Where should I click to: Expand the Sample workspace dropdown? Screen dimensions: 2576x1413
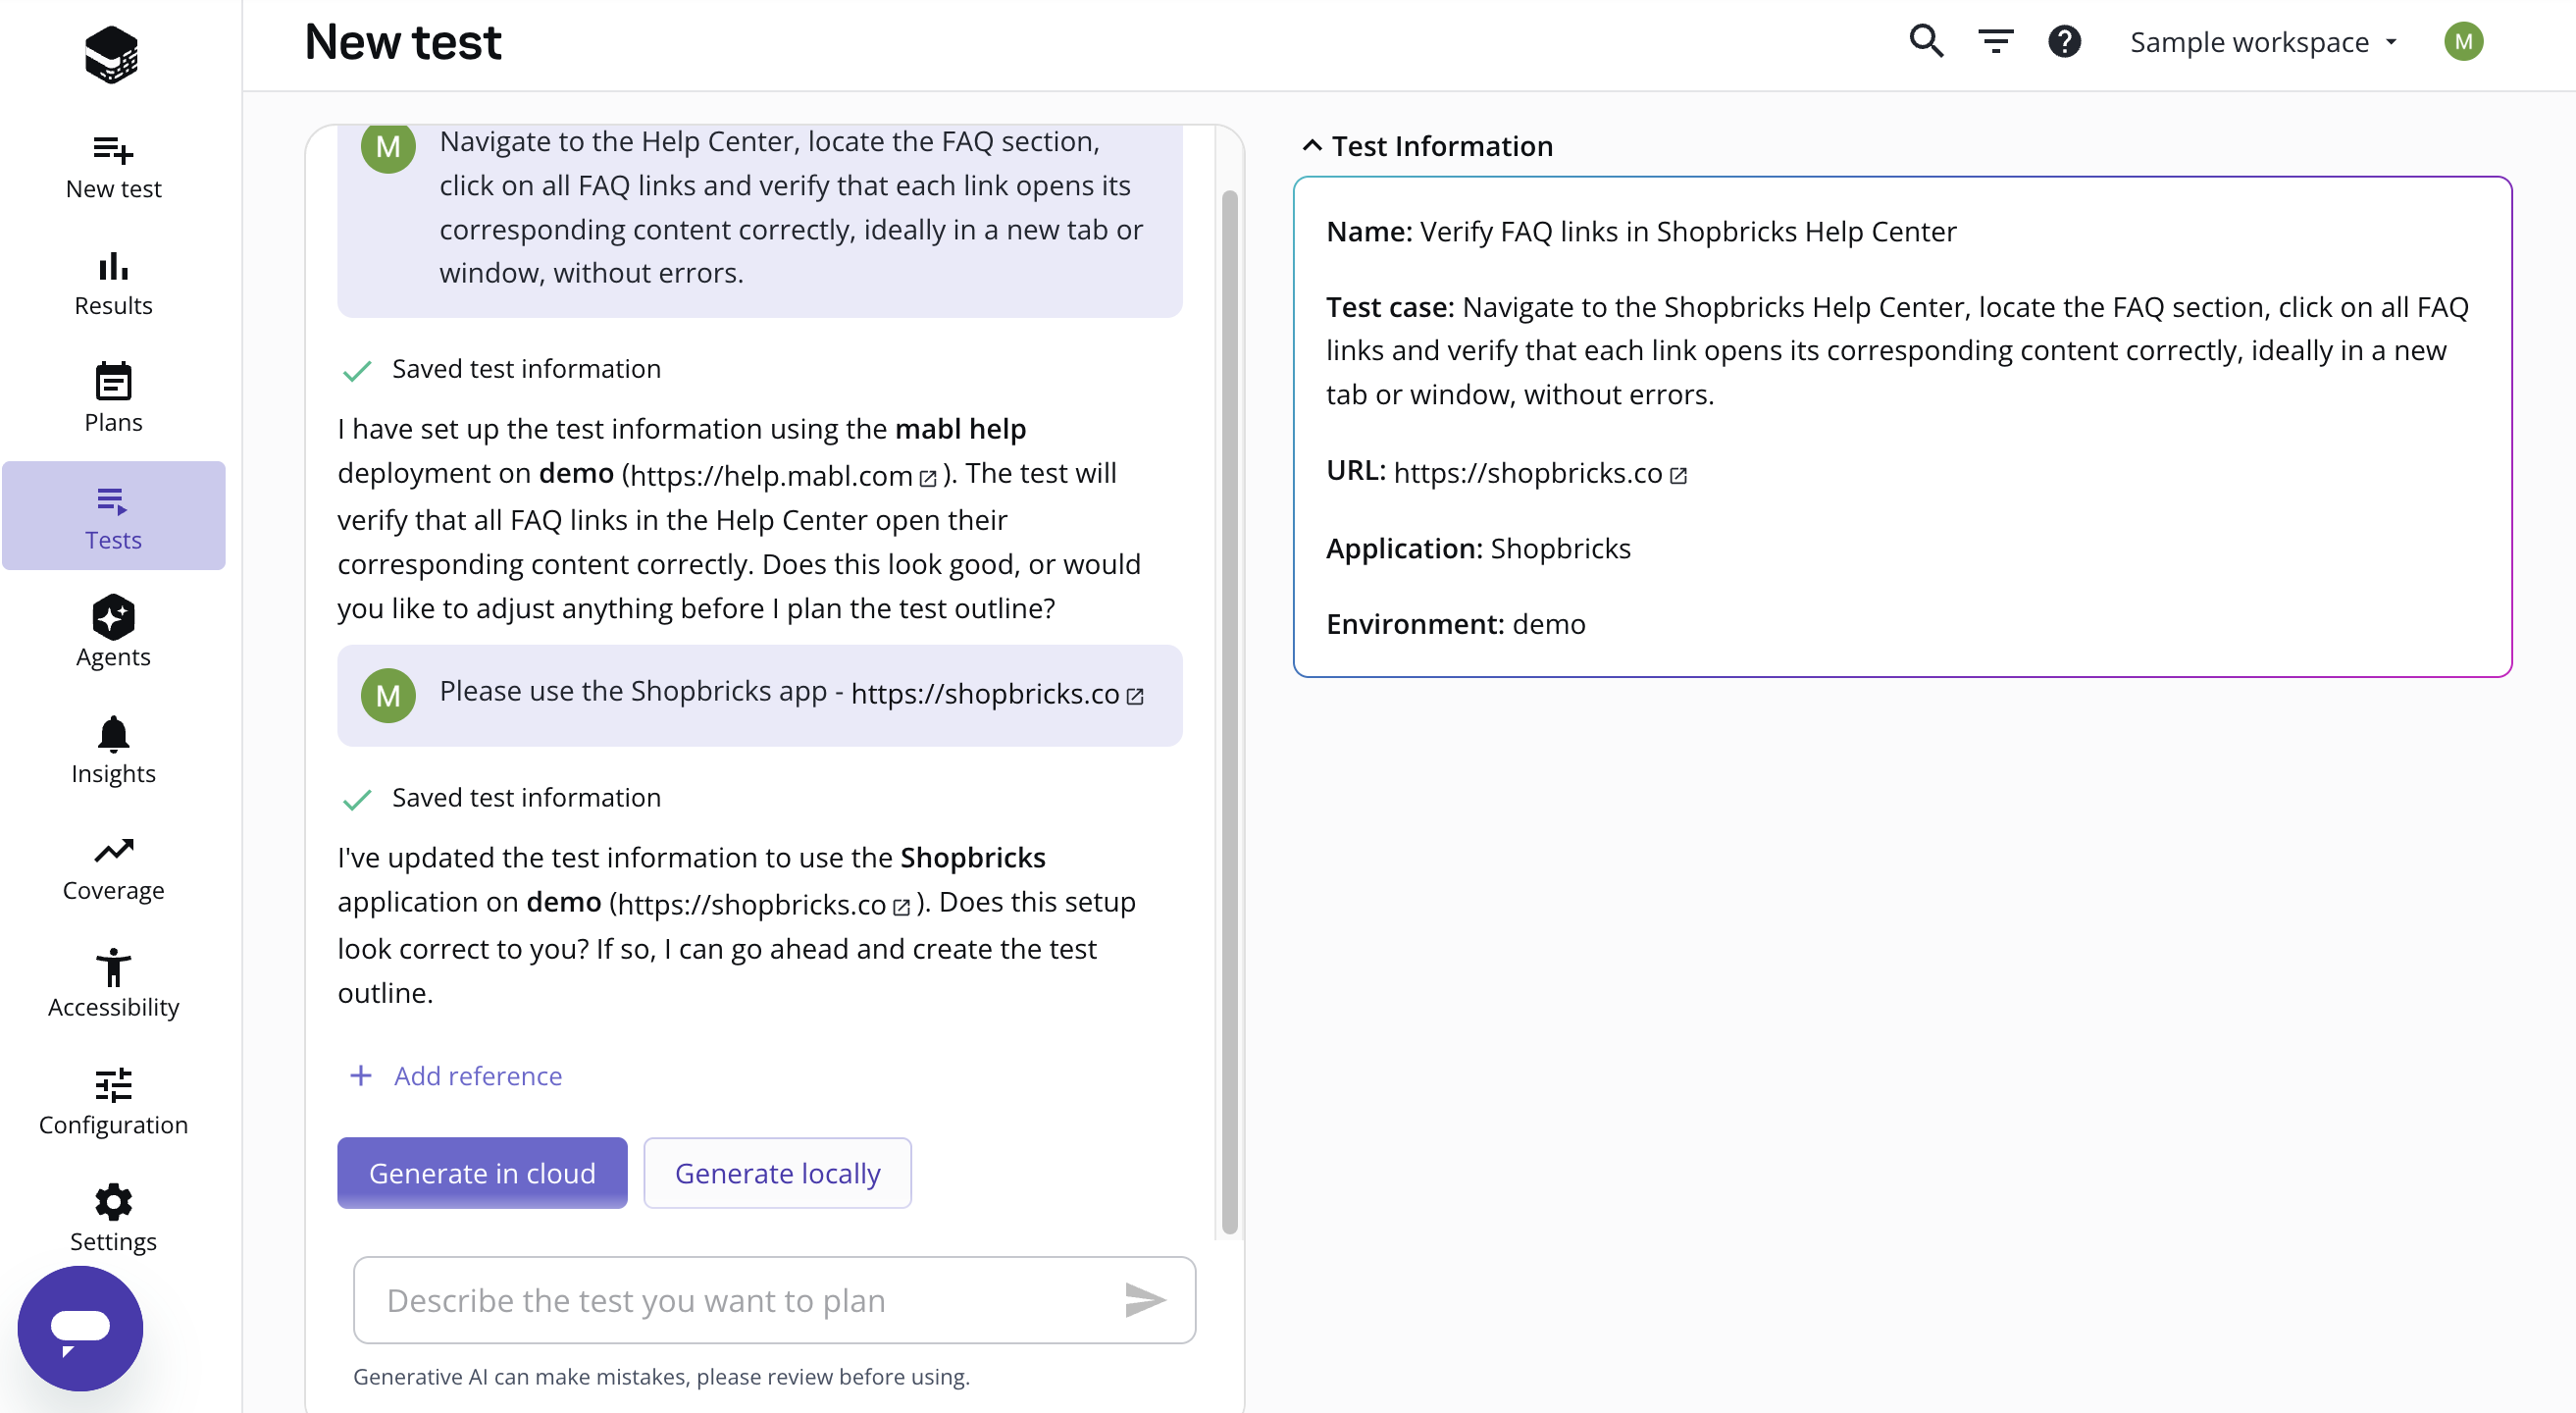(2263, 42)
